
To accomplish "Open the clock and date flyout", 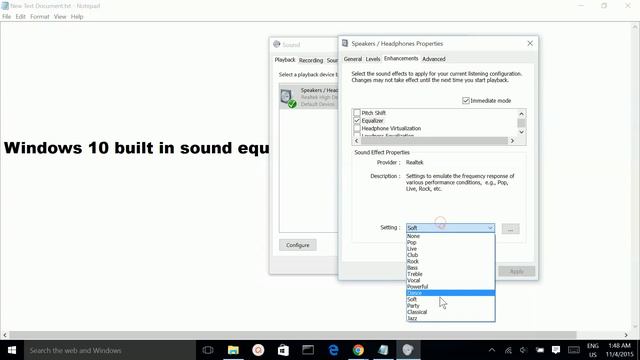I will (619, 350).
